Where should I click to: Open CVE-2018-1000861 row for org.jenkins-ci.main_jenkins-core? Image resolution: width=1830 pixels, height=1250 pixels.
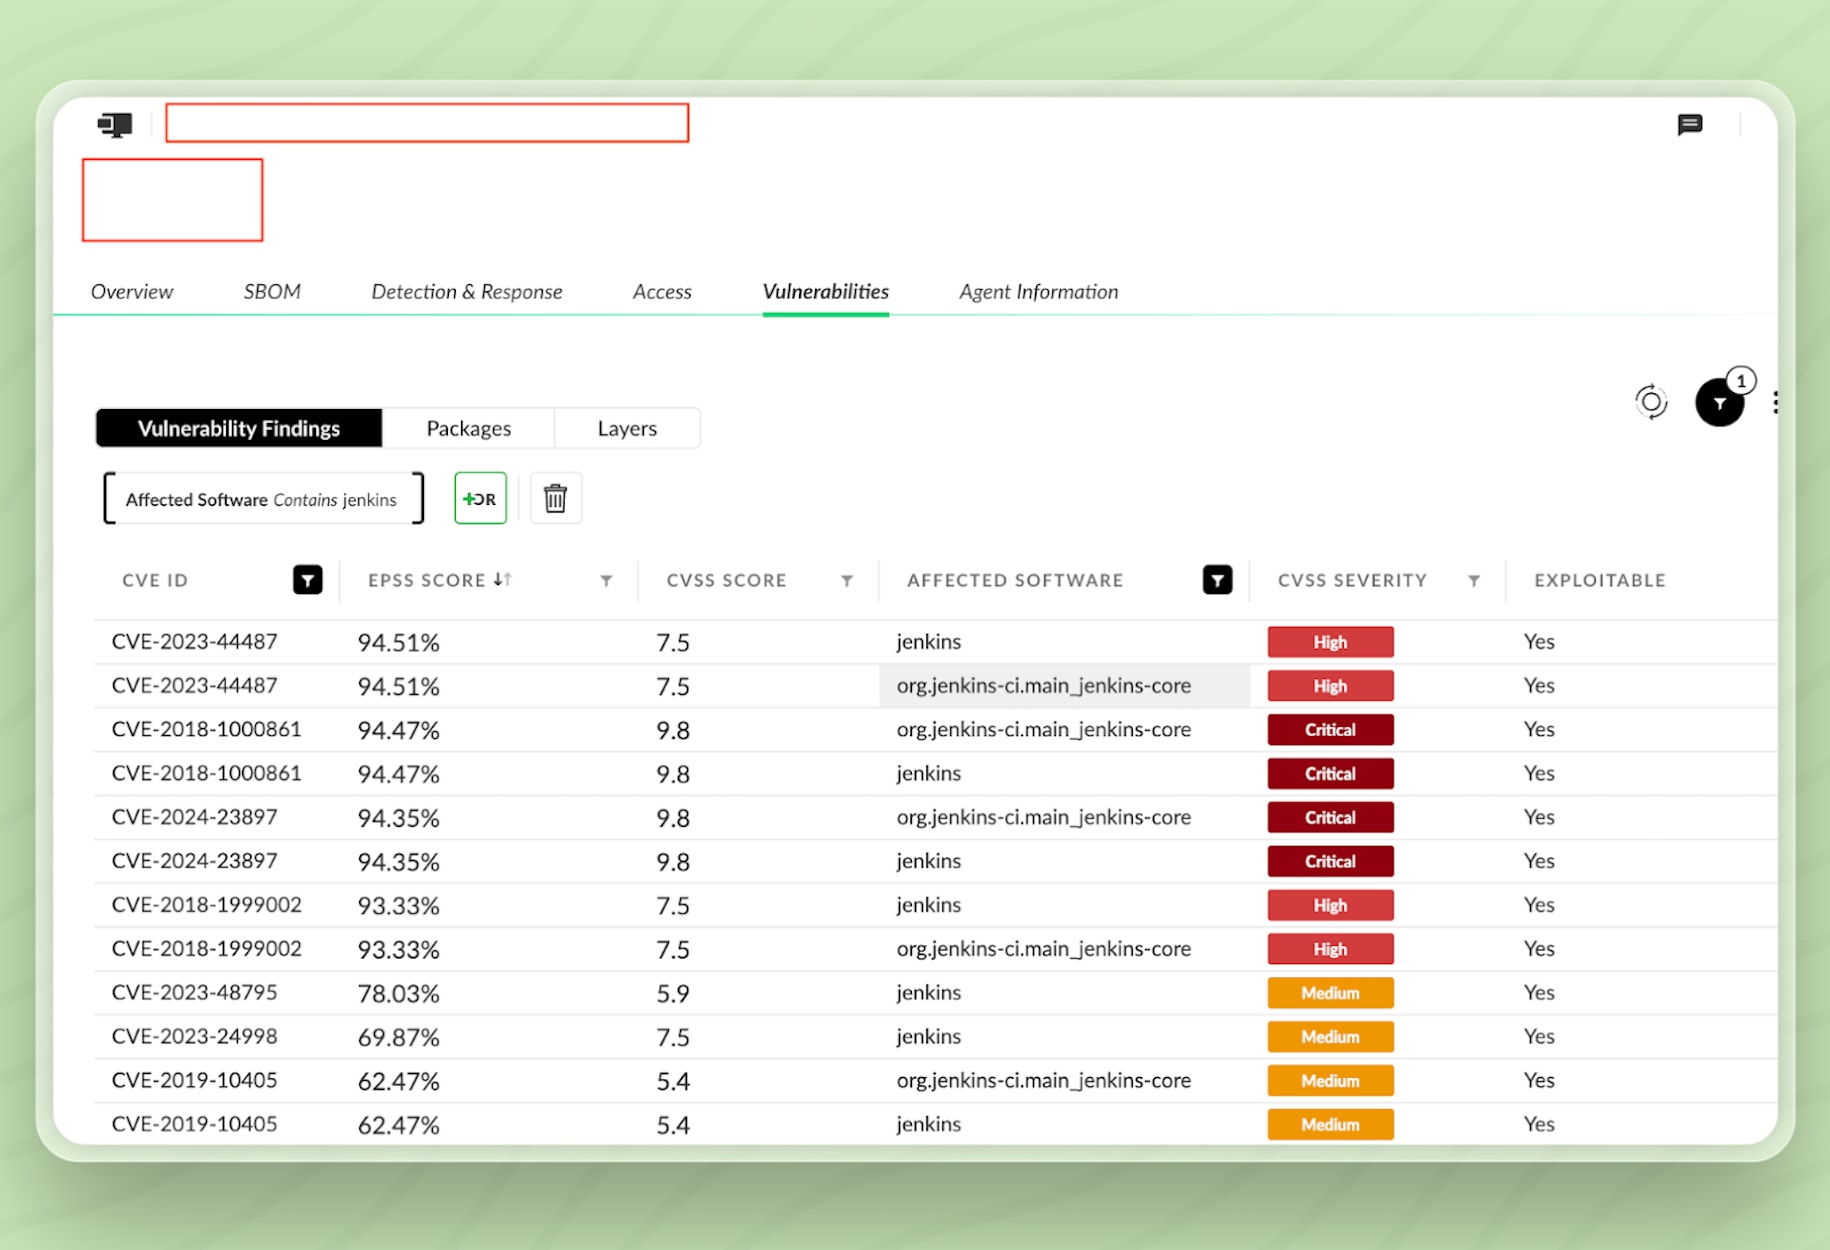point(935,730)
